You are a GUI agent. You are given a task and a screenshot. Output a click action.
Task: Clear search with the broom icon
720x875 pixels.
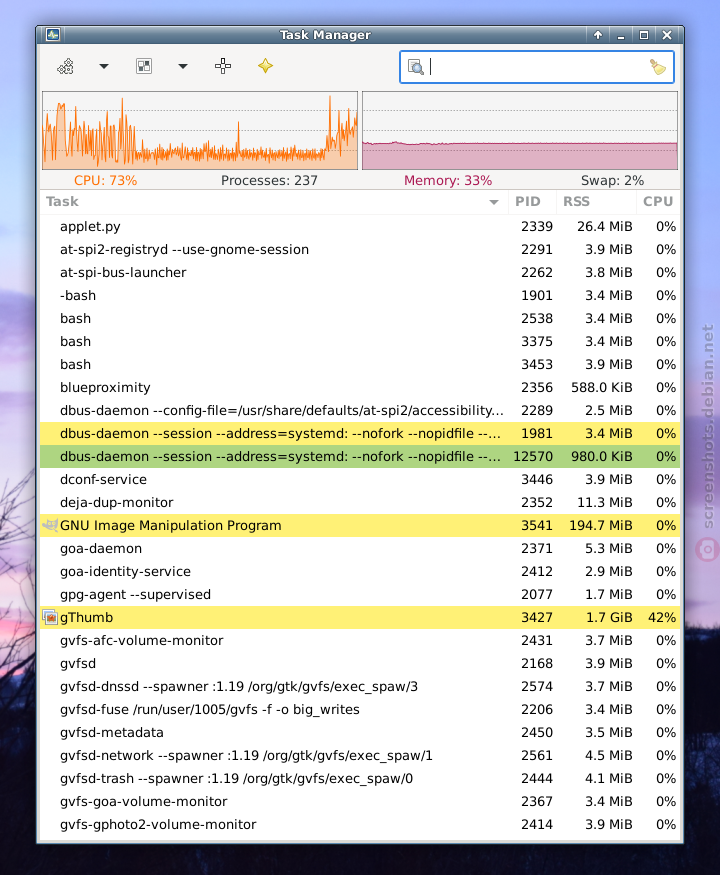(658, 67)
